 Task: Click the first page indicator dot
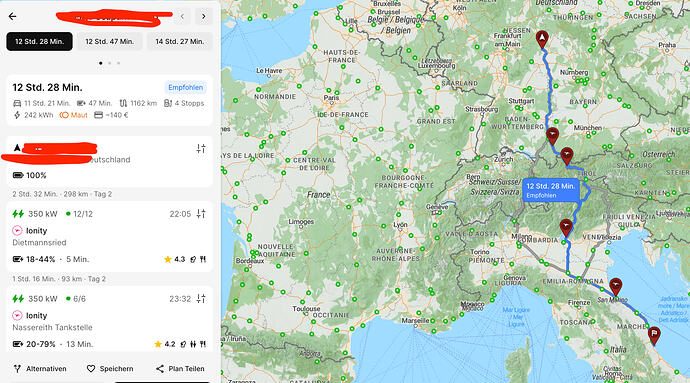pos(101,63)
